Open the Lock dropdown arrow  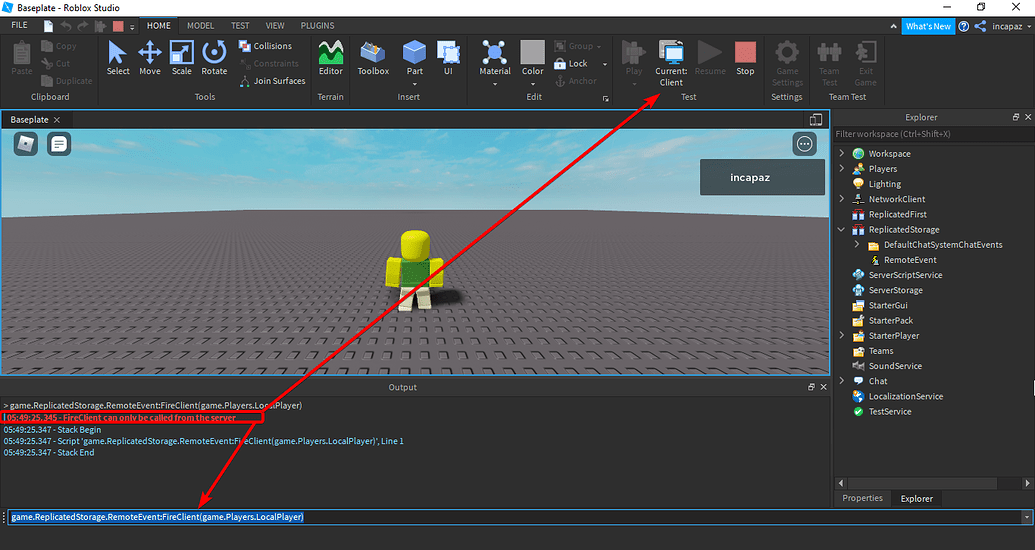click(x=605, y=64)
